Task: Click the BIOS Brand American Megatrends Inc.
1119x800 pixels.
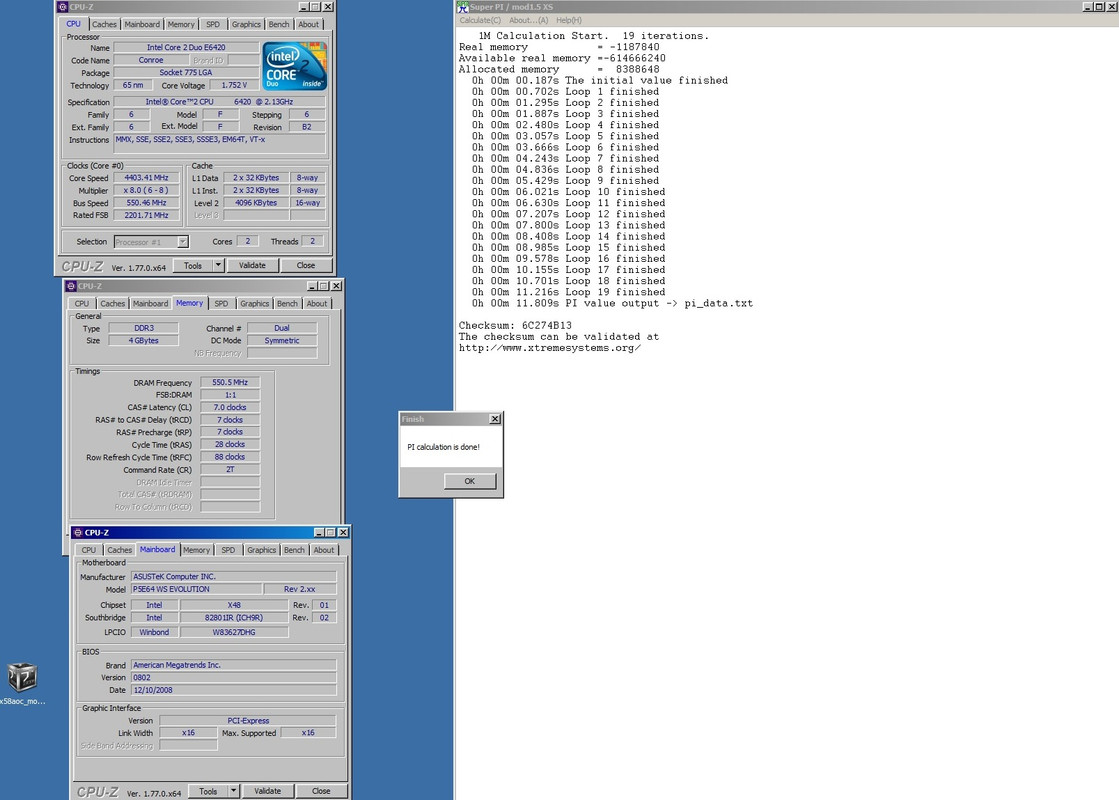Action: (x=233, y=665)
